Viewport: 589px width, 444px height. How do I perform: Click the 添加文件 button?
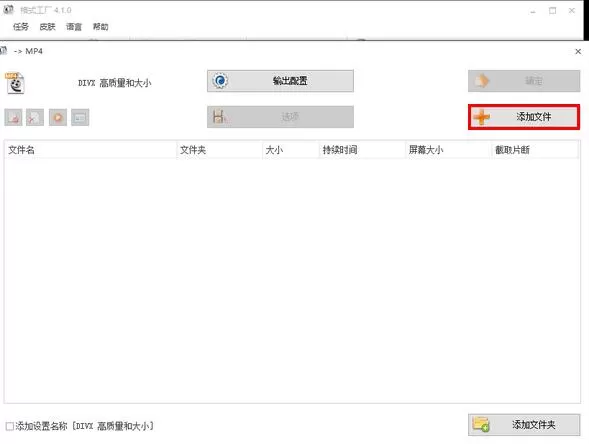click(524, 117)
